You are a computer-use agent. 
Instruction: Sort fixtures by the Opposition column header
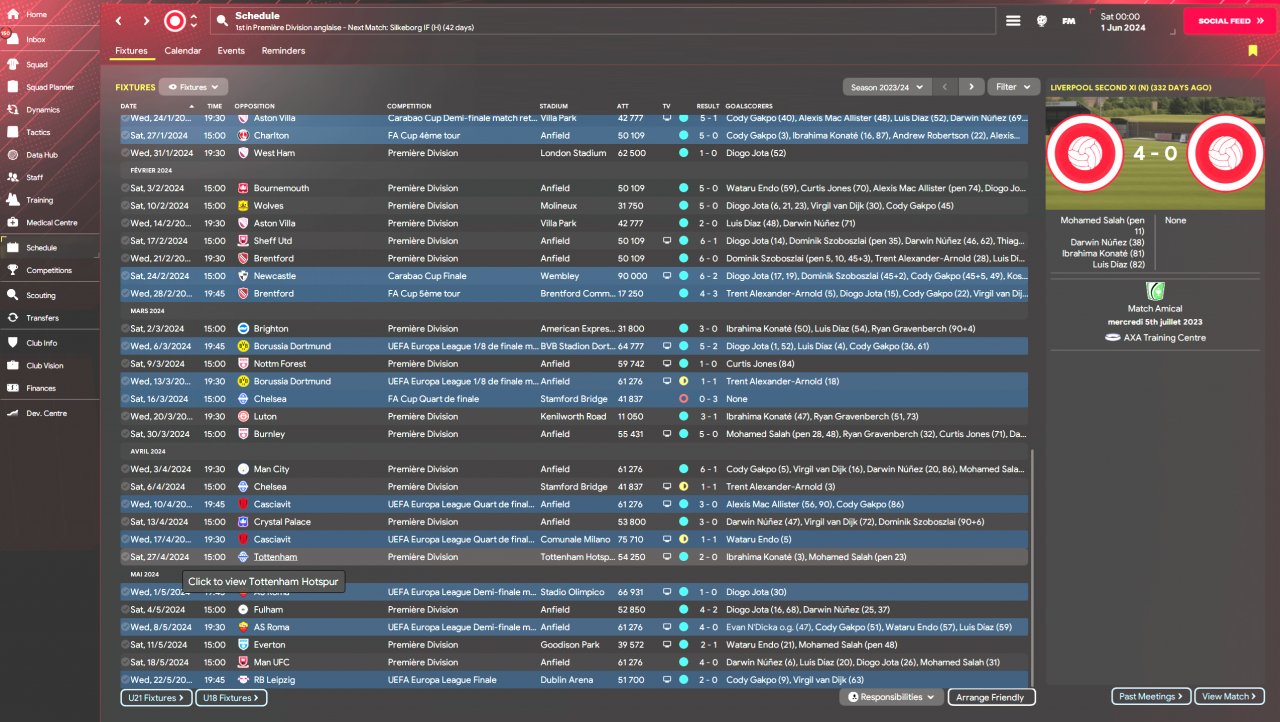click(255, 106)
